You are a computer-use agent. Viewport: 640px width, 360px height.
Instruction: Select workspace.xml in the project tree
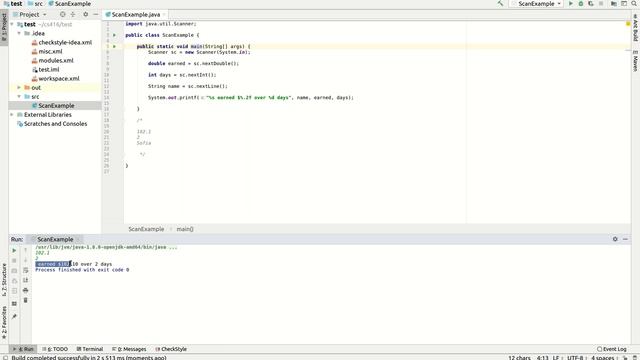pyautogui.click(x=55, y=78)
